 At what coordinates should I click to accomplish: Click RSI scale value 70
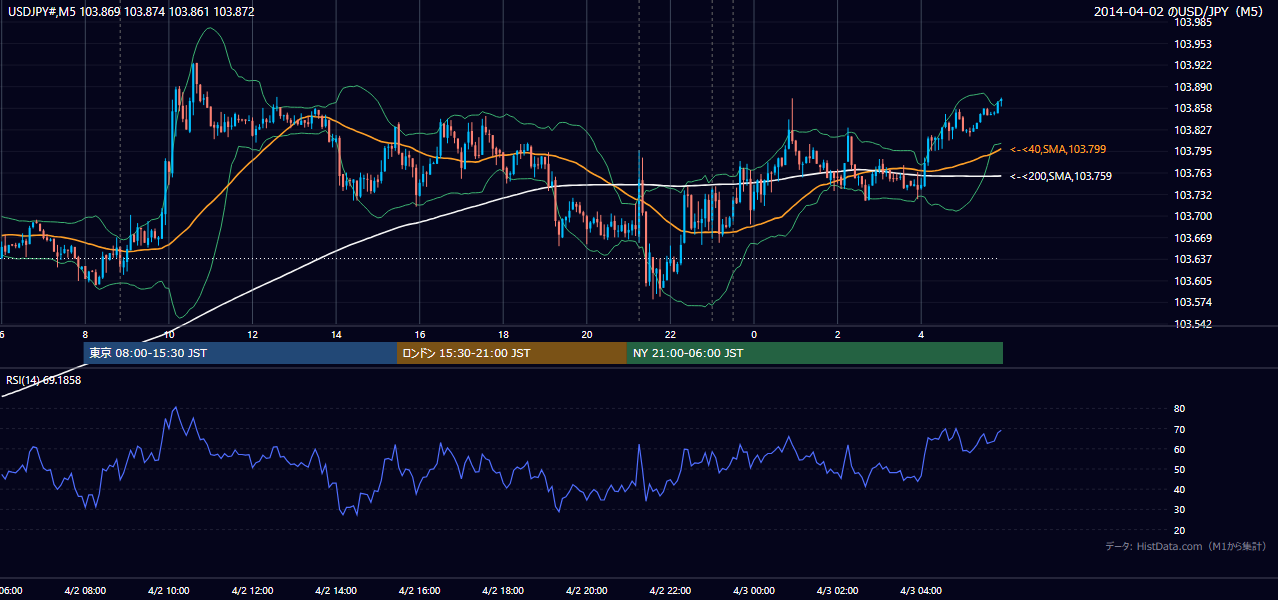point(1179,429)
